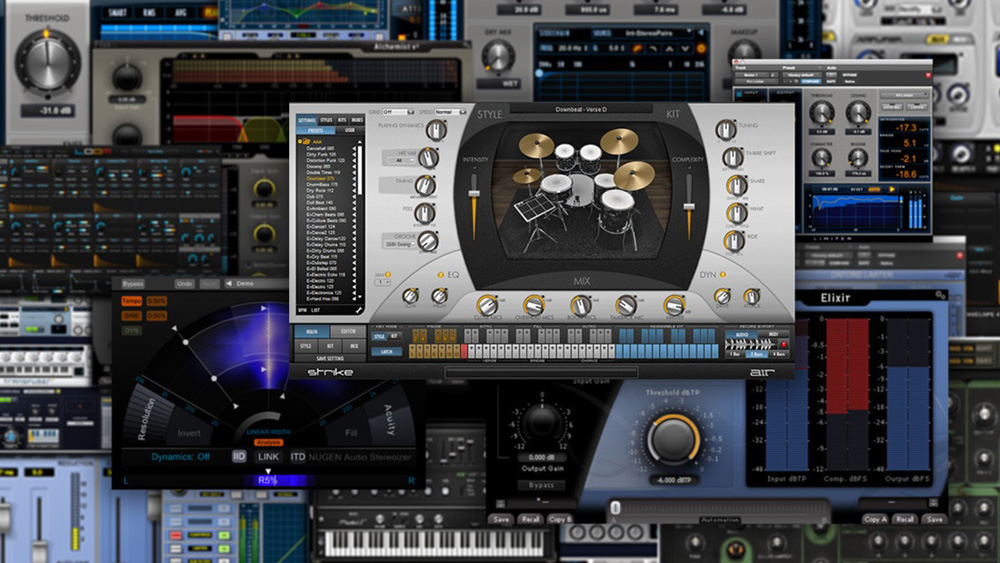Screen dimensions: 1000x563
Task: Toggle the LINK button in NUGEN Stereoizer
Action: pos(268,457)
